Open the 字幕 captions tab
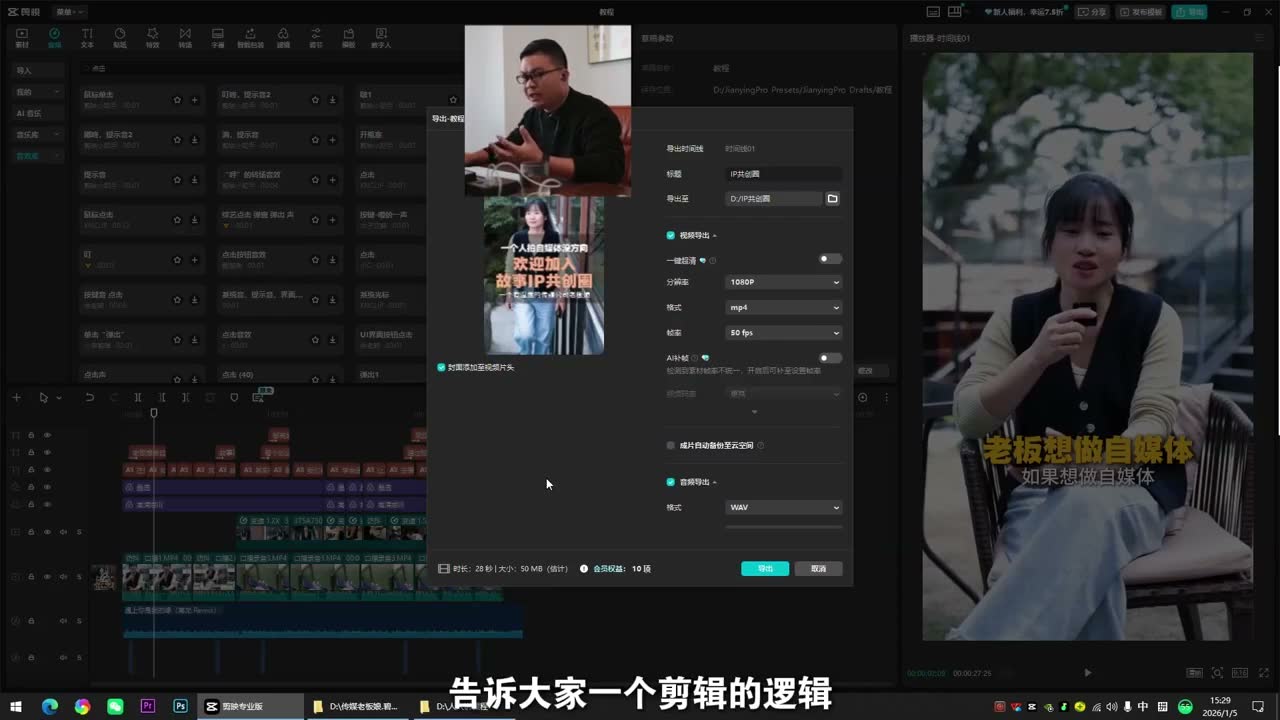The height and width of the screenshot is (720, 1280). 218,38
